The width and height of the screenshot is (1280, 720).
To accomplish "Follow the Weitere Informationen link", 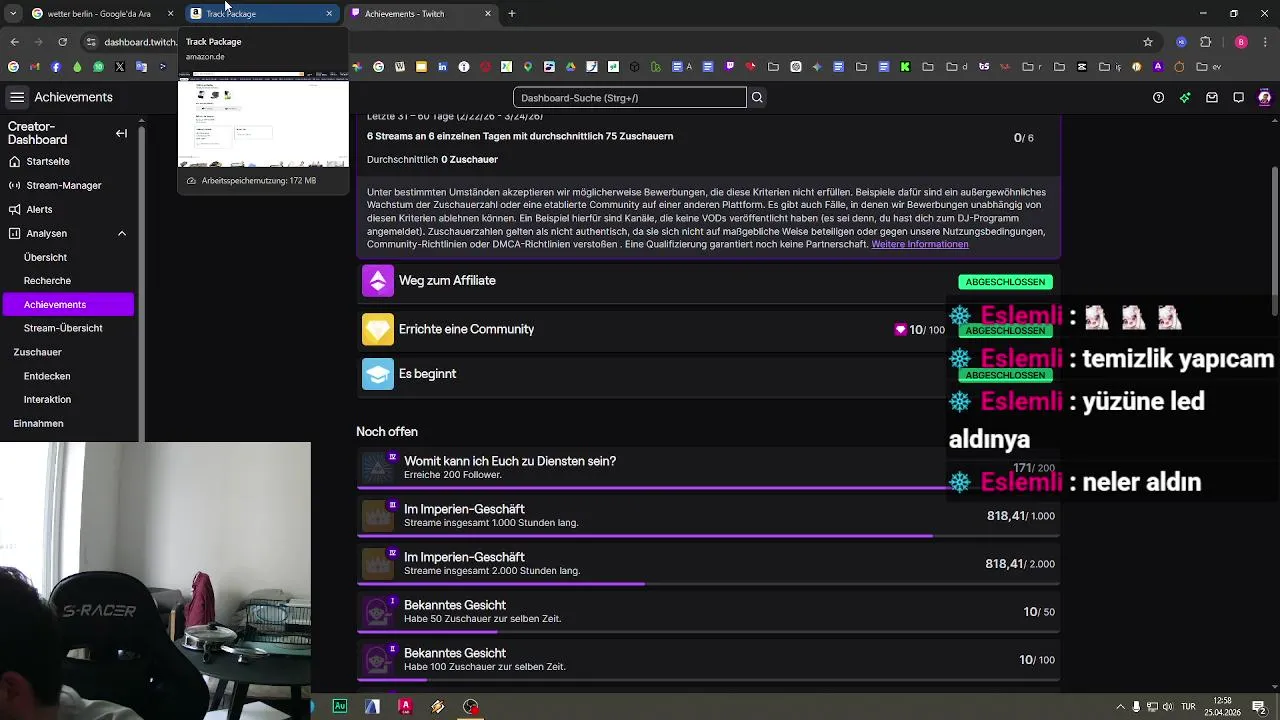I will pyautogui.click(x=919, y=244).
